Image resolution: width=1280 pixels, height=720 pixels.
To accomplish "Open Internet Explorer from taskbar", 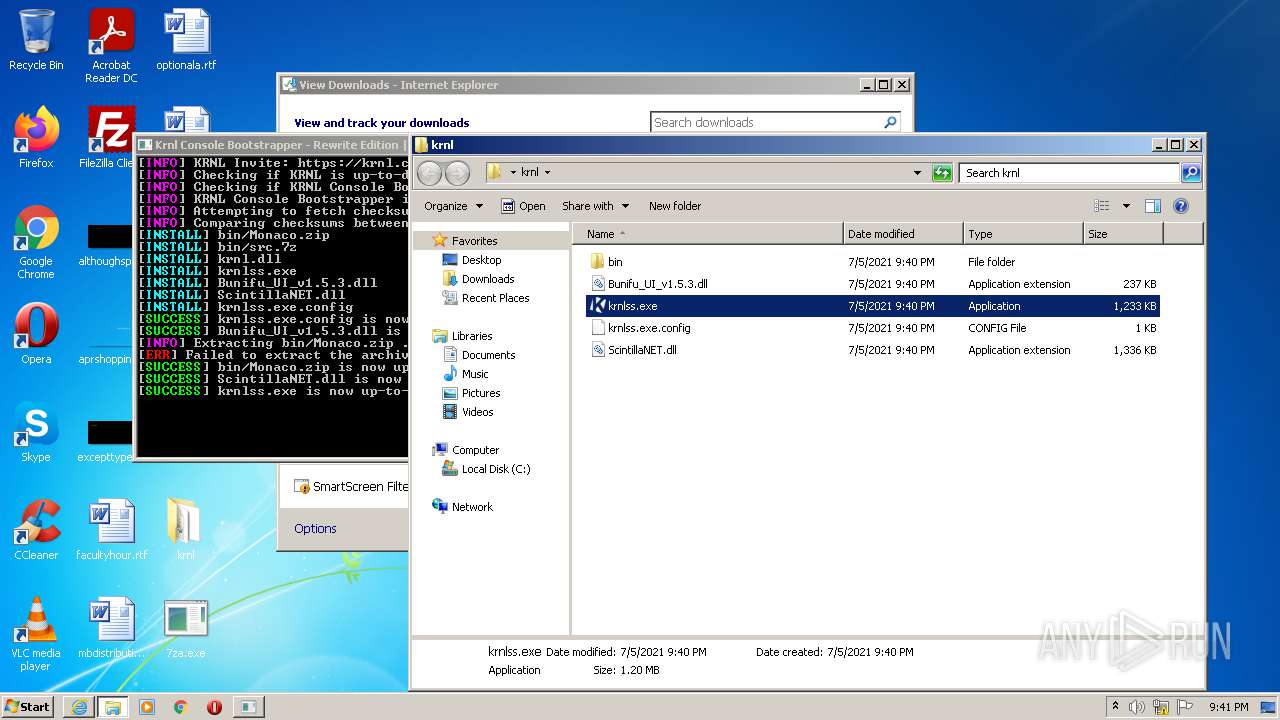I will [x=79, y=707].
